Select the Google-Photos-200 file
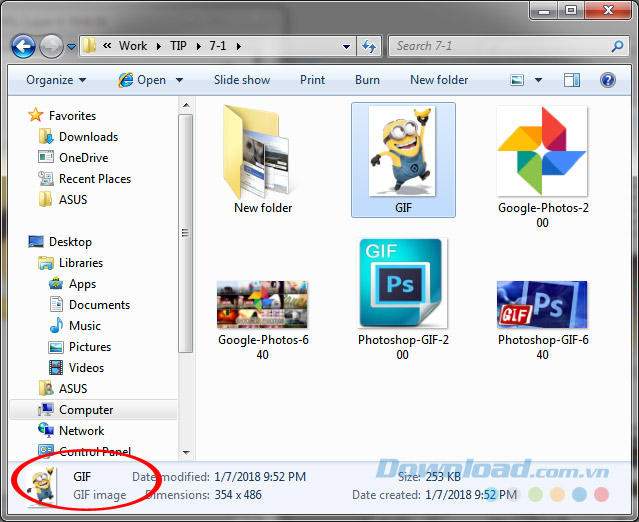Screen dimensions: 639x522 coord(542,167)
